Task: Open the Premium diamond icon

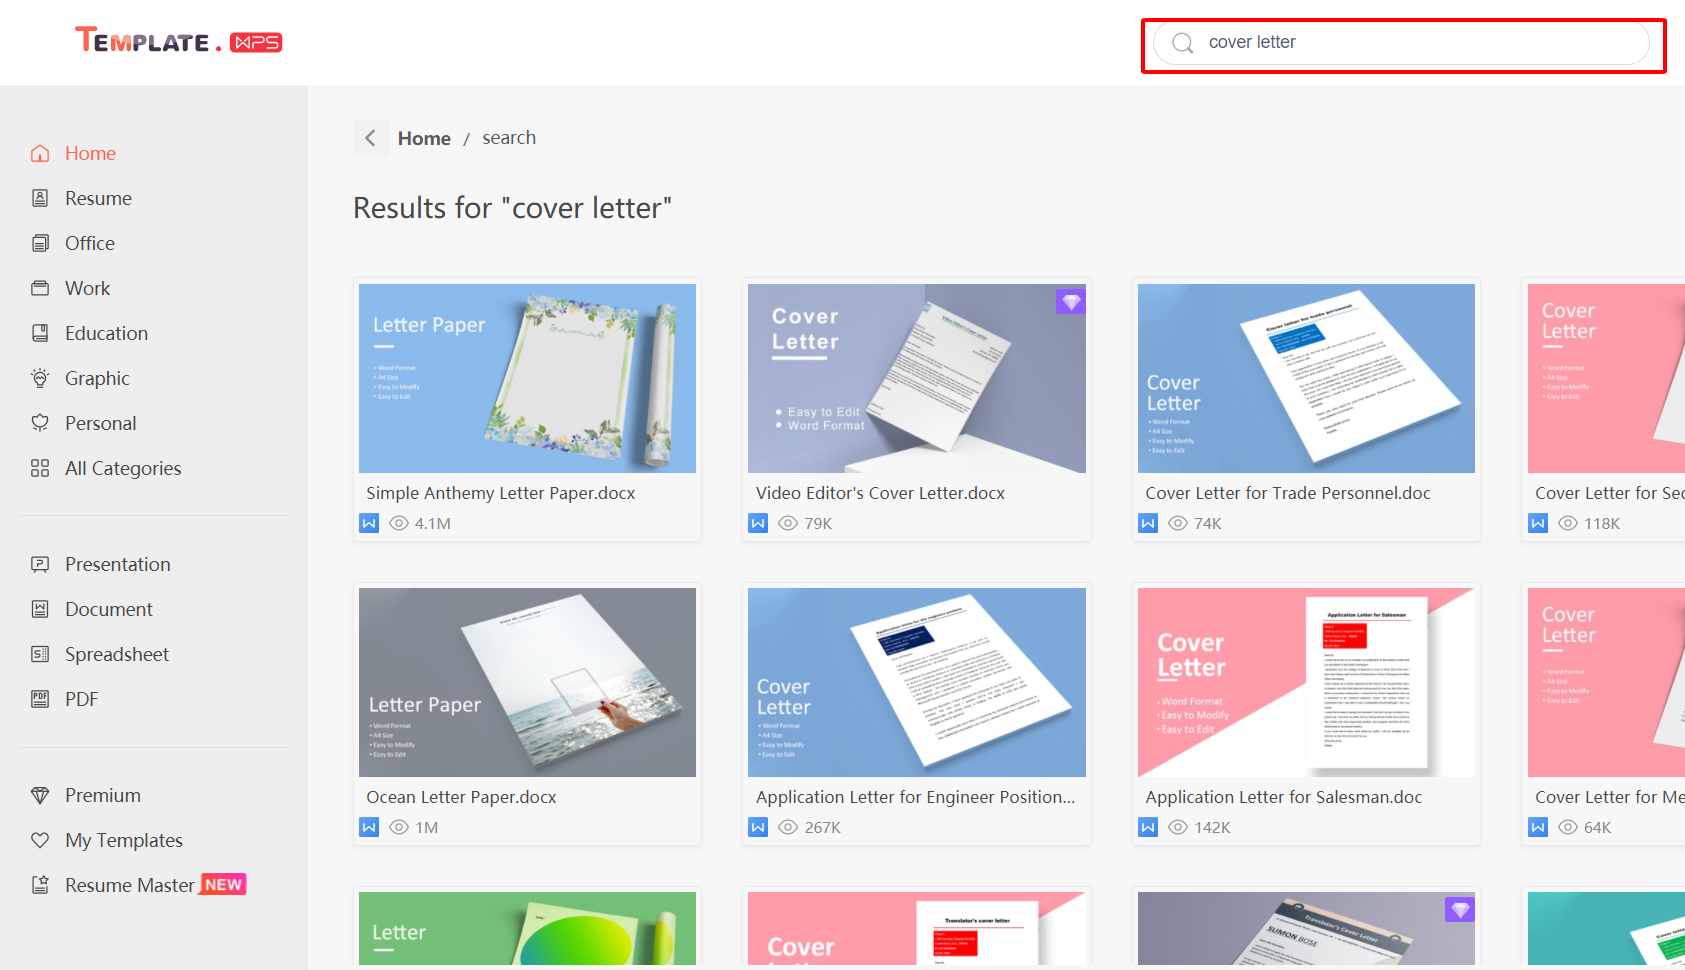Action: coord(40,795)
